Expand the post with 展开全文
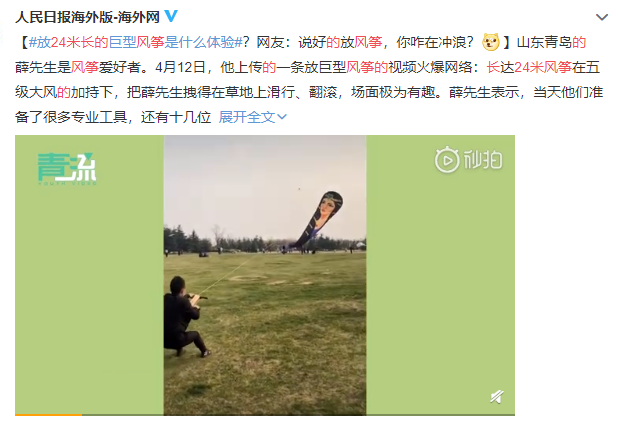 (x=253, y=117)
